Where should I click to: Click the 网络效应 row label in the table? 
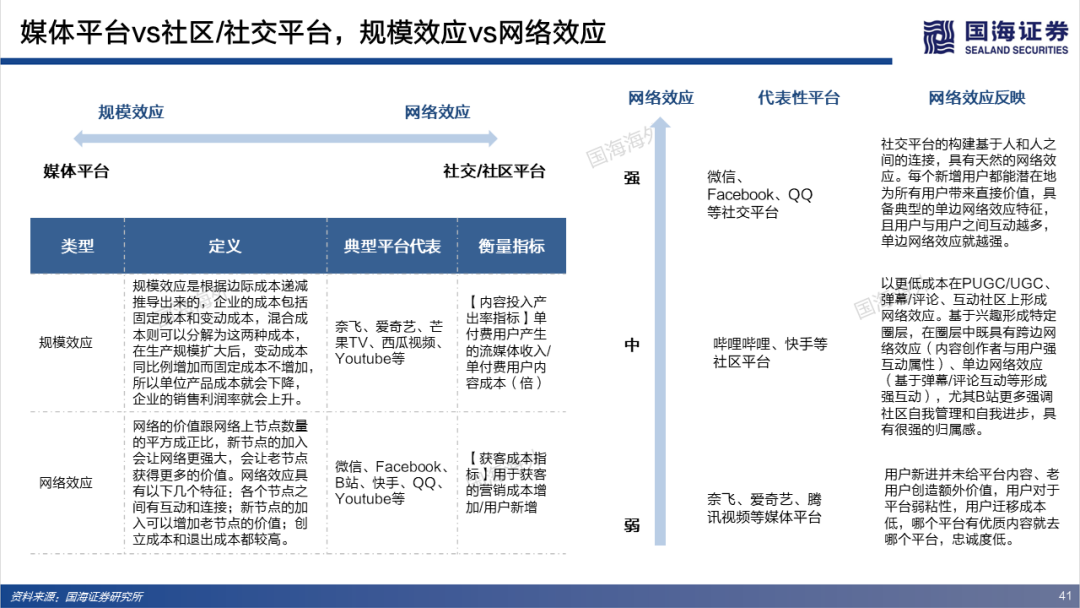point(65,483)
